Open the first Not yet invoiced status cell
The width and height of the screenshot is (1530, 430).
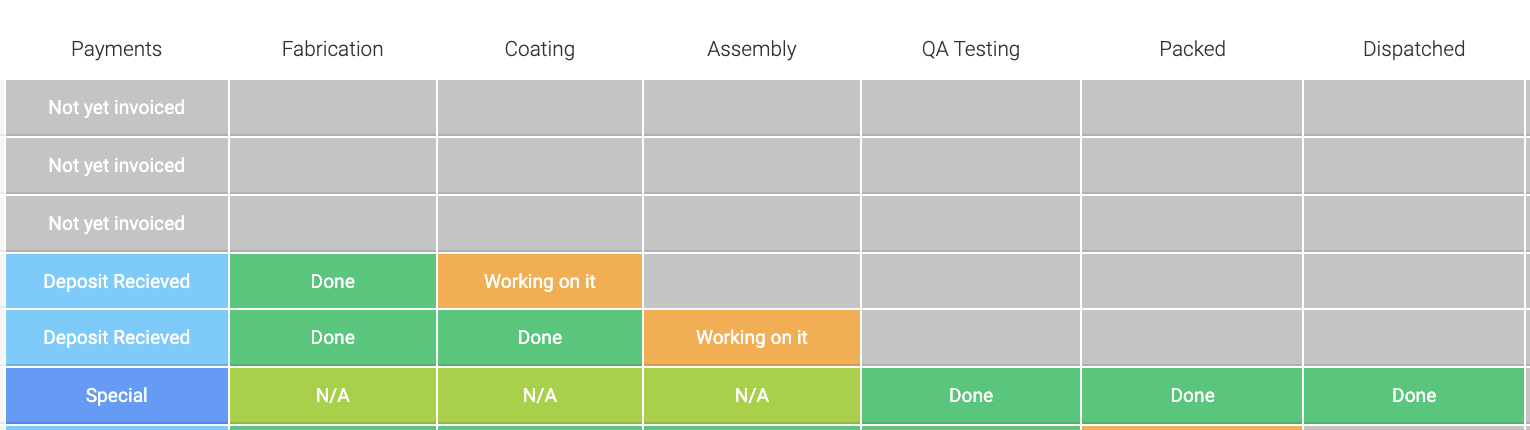coord(117,108)
